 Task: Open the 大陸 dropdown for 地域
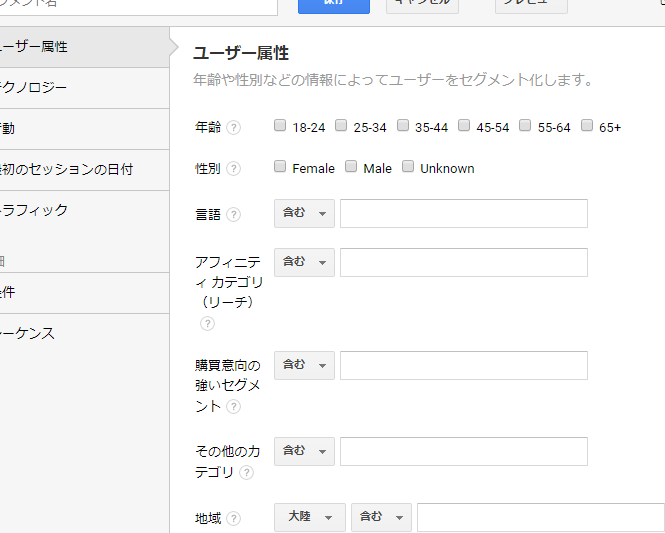pos(310,517)
